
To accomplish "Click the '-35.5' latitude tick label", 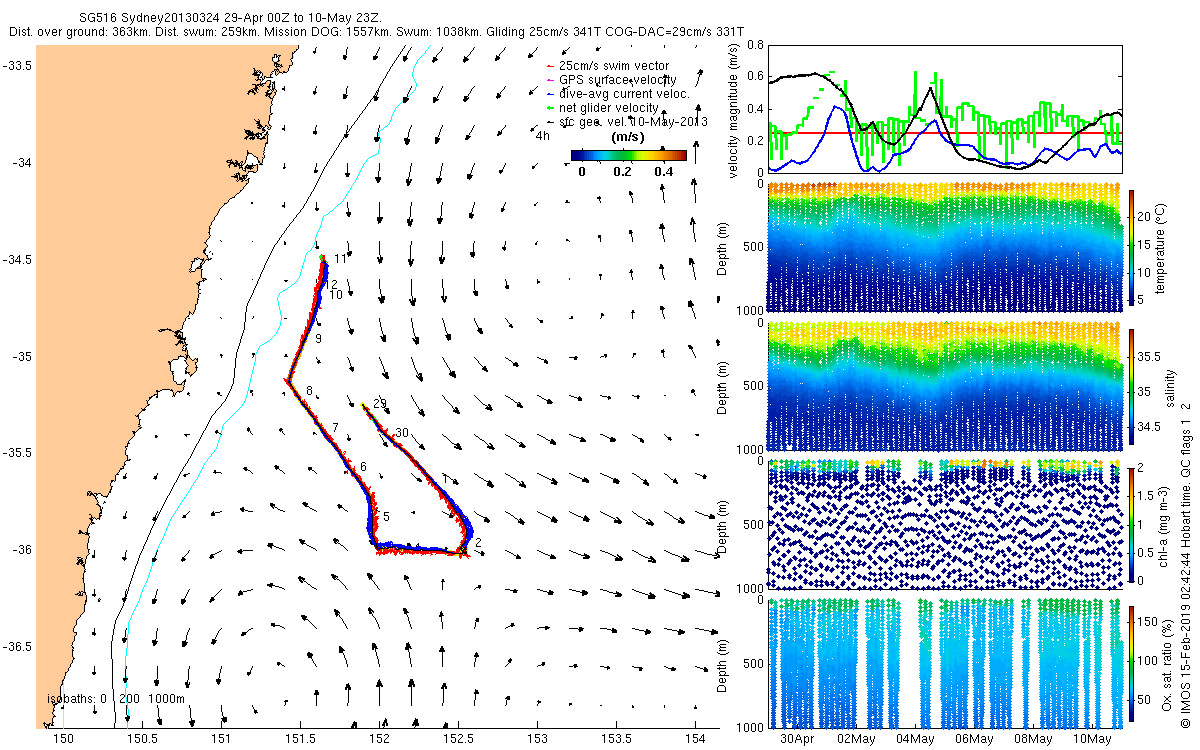I will coord(16,453).
